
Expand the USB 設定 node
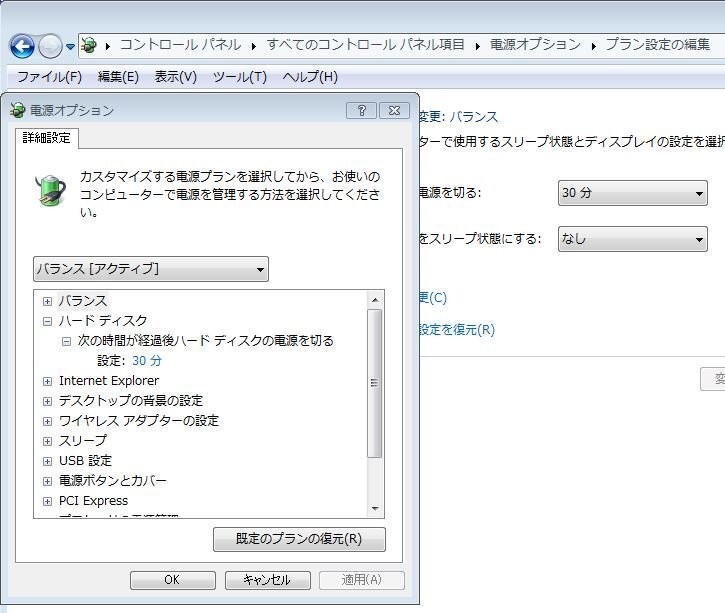click(x=47, y=461)
